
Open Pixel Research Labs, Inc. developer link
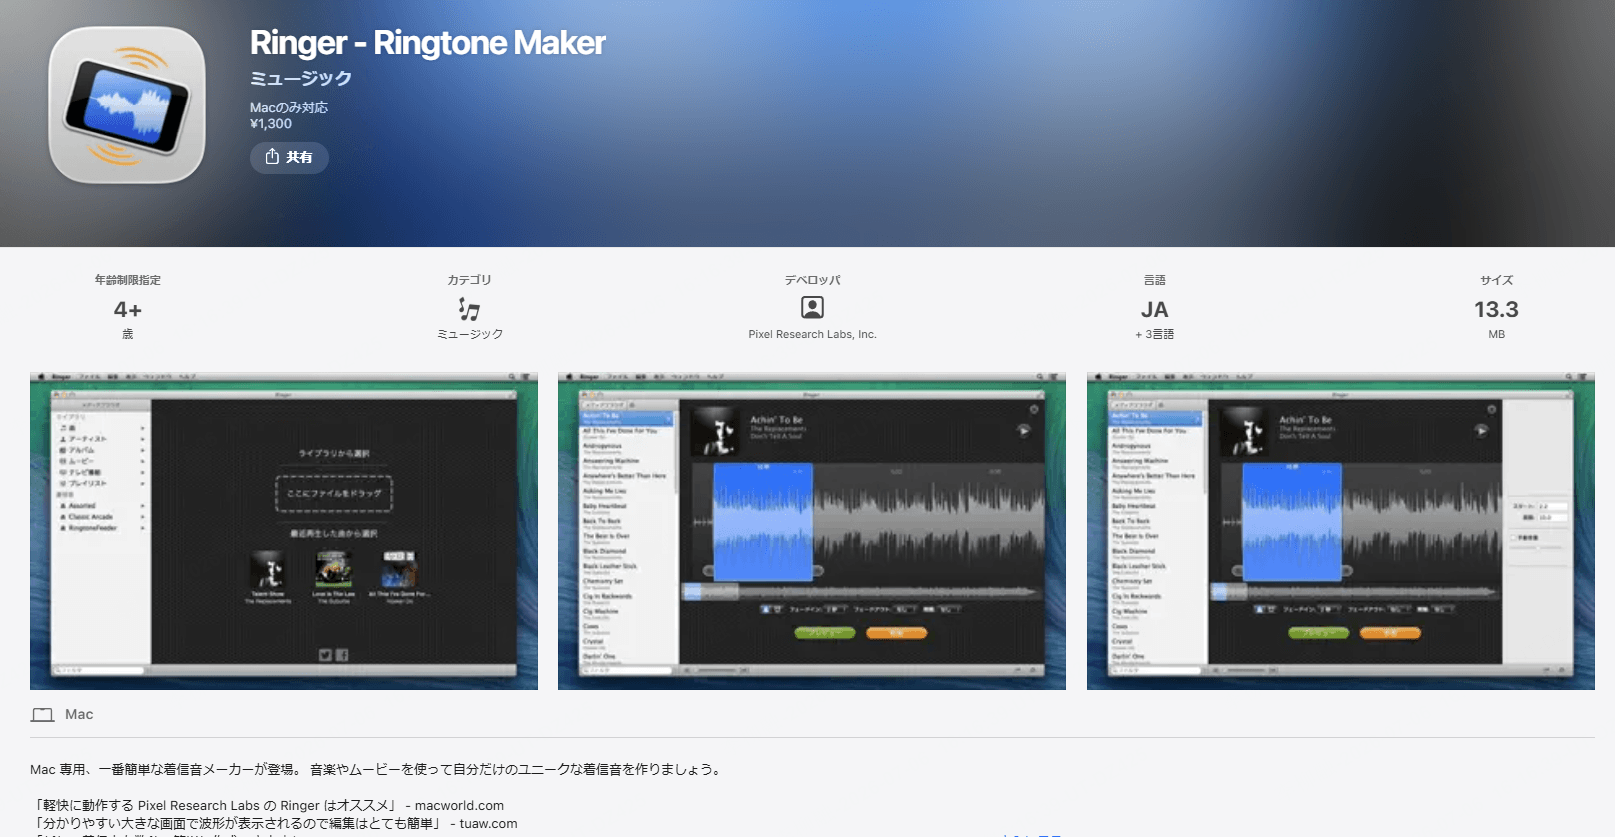[x=812, y=334]
